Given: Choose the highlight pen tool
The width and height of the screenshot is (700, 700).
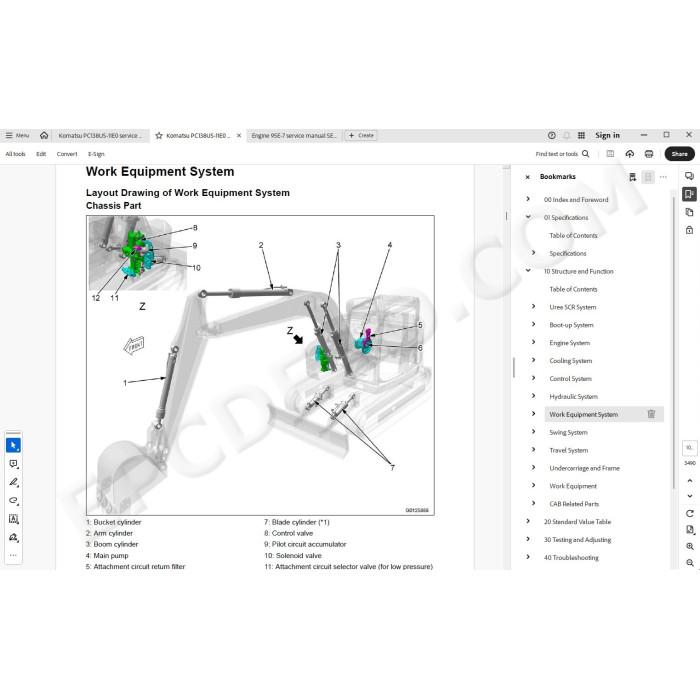Looking at the screenshot, I should pyautogui.click(x=13, y=482).
